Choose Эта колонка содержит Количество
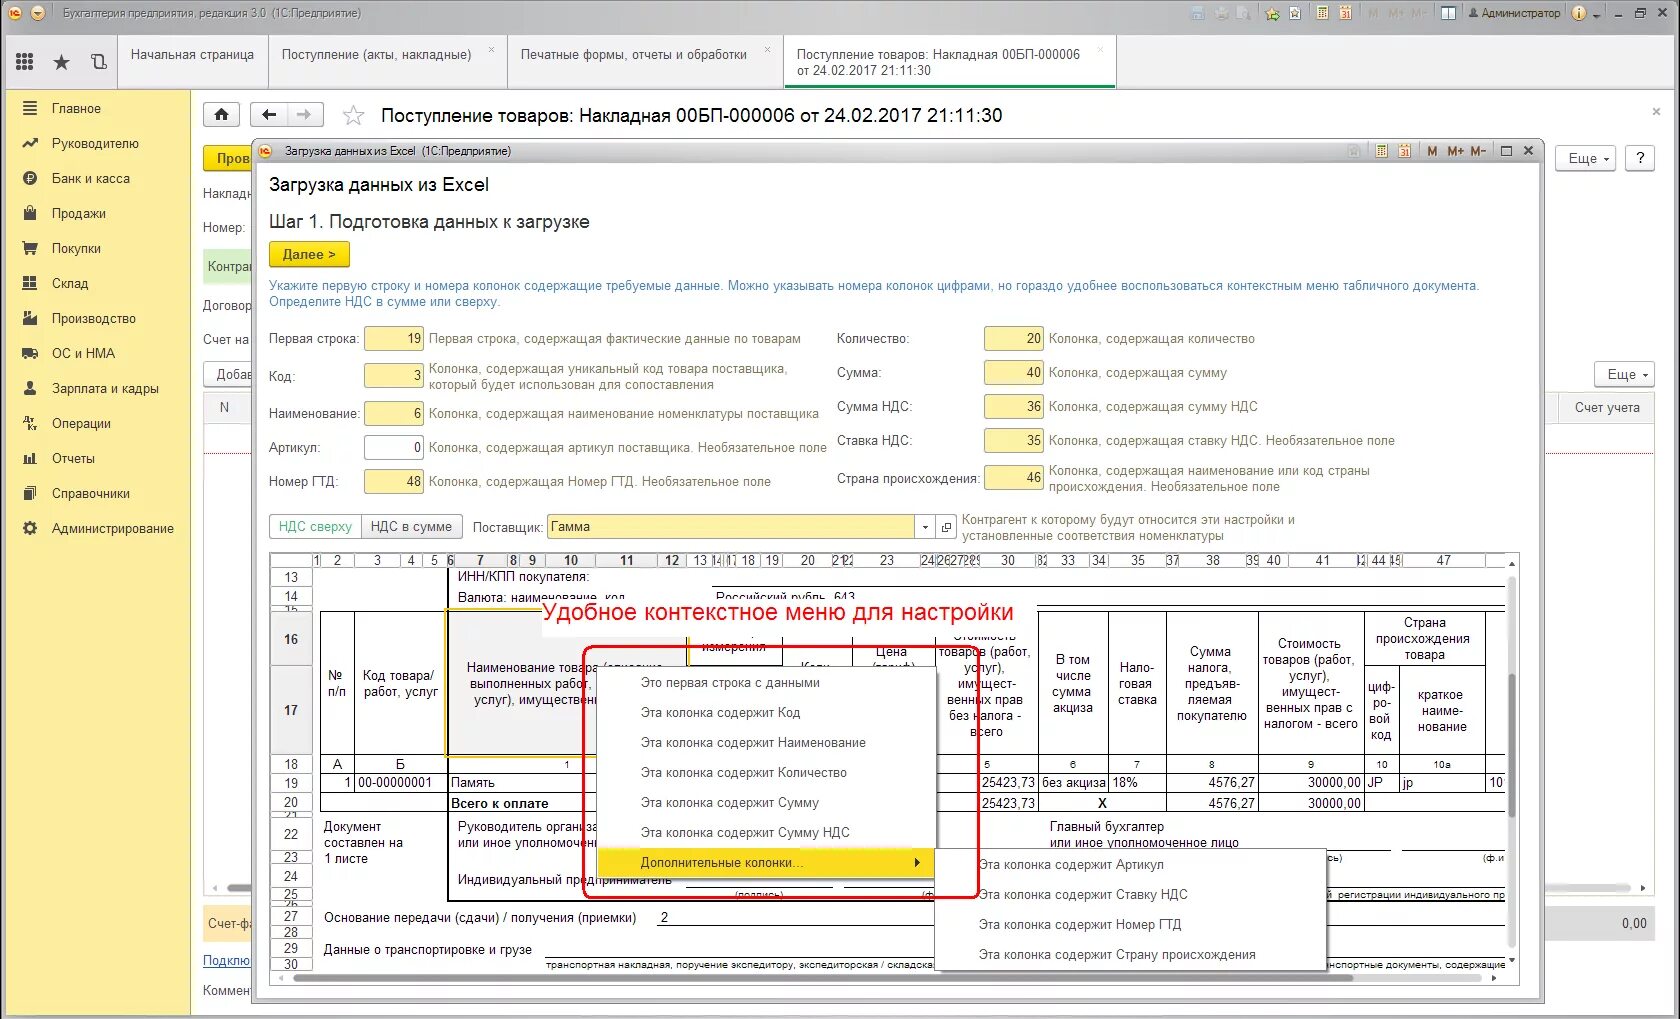Viewport: 1680px width, 1019px height. coord(743,772)
